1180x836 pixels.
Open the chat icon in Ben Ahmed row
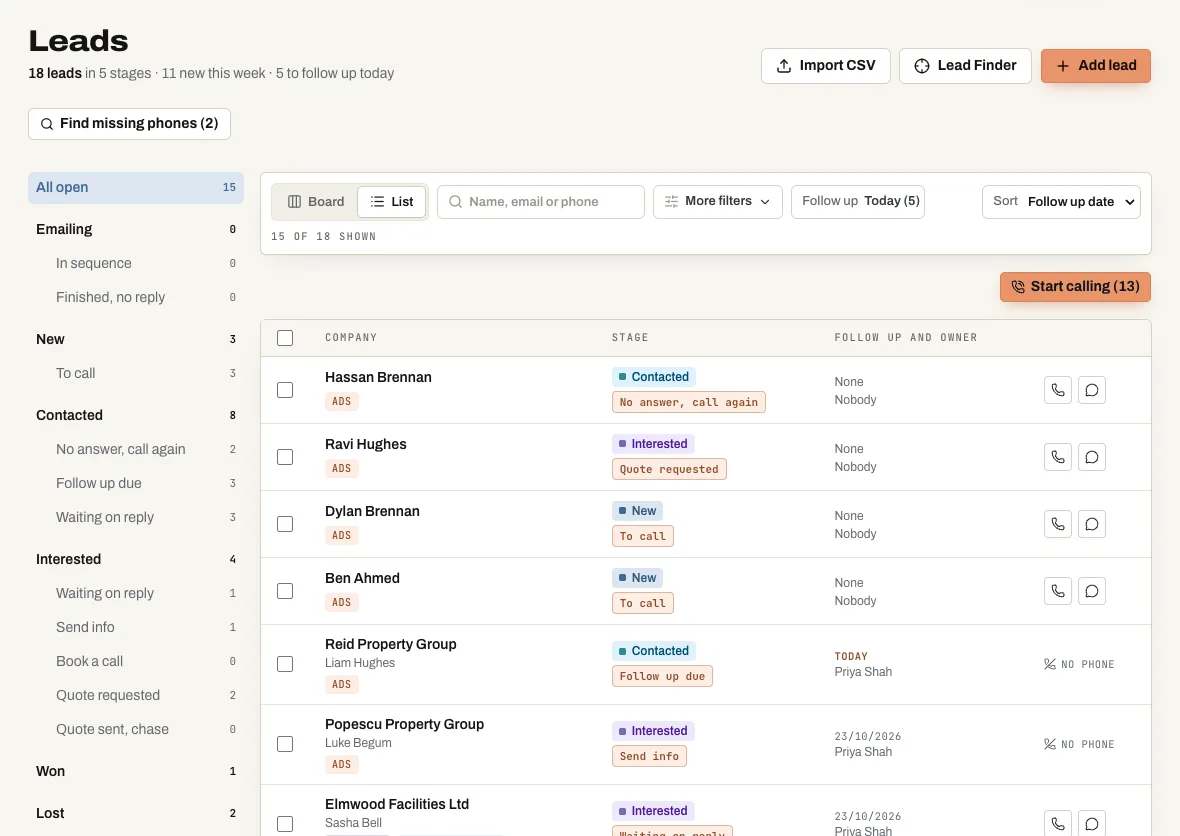click(x=1091, y=591)
